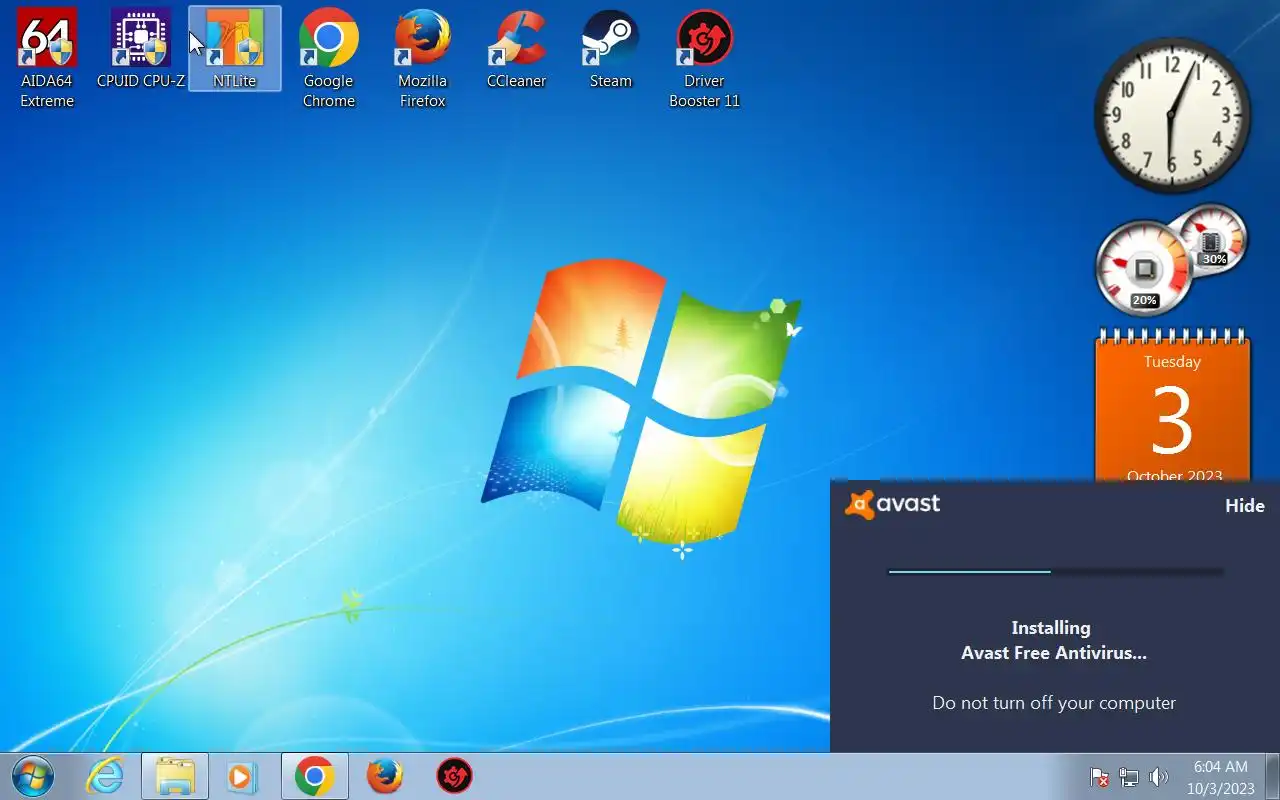
Task: Click the Firefox taskbar icon
Action: [385, 776]
